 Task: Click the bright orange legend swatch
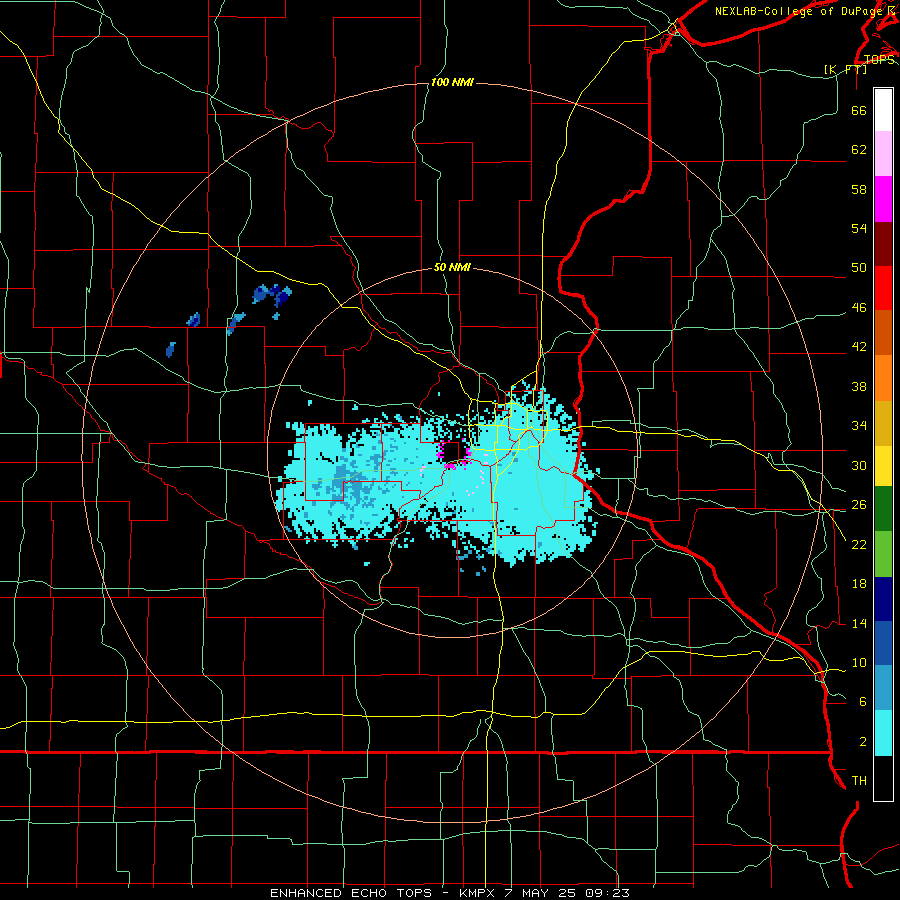pyautogui.click(x=883, y=378)
